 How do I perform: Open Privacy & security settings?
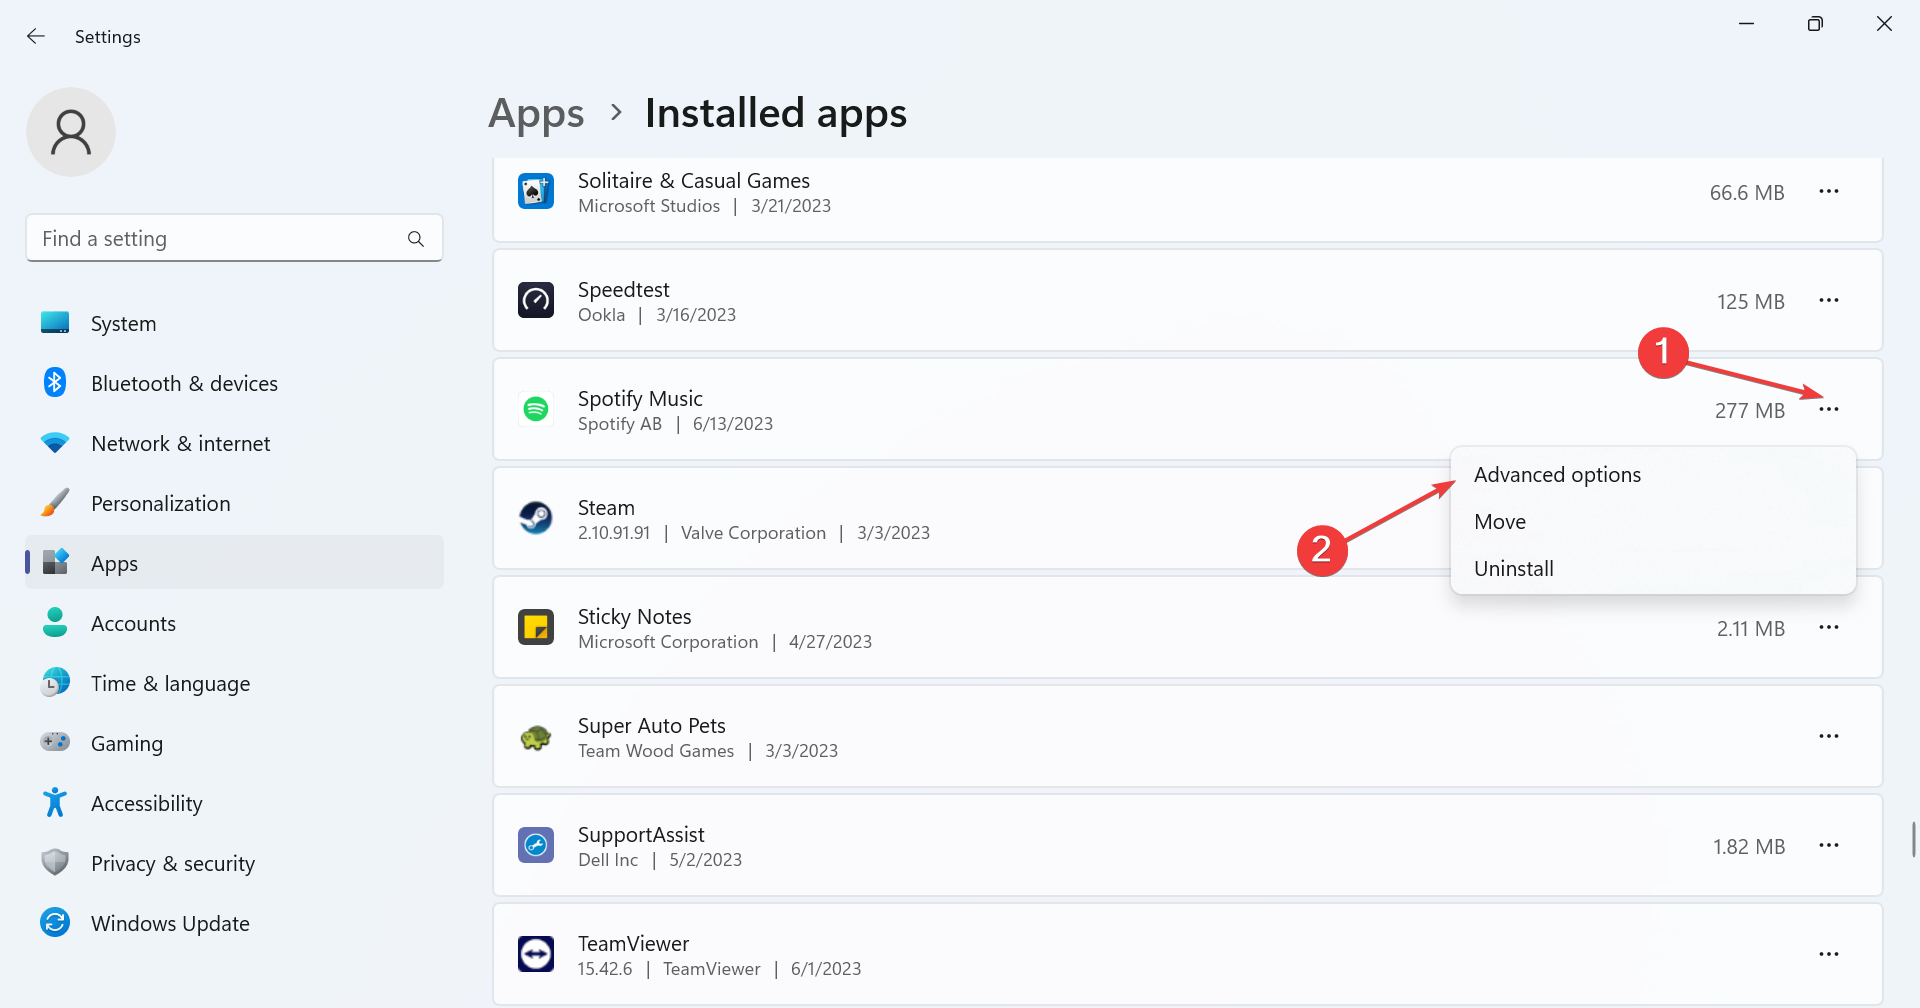(x=234, y=863)
